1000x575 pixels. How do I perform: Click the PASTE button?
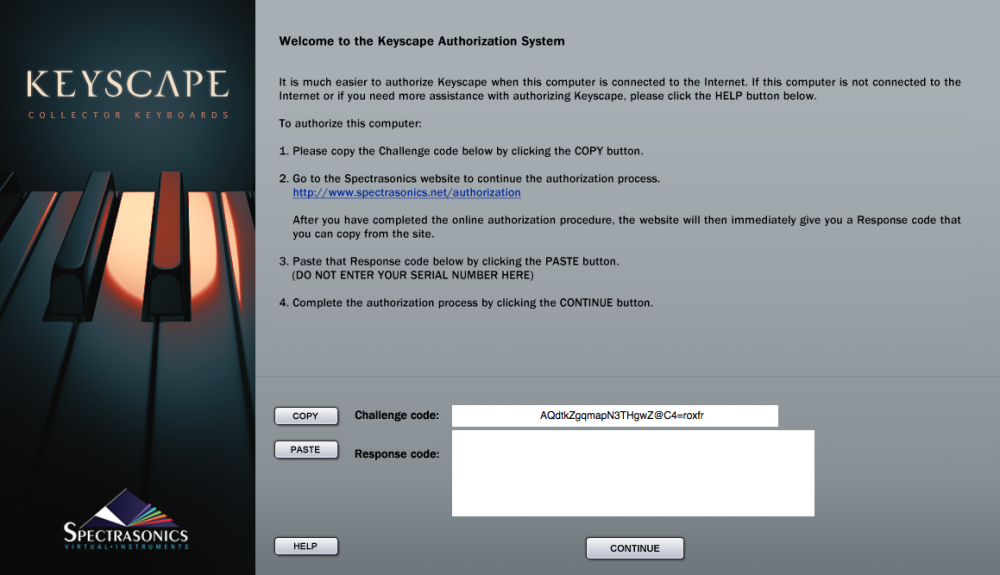click(x=305, y=449)
